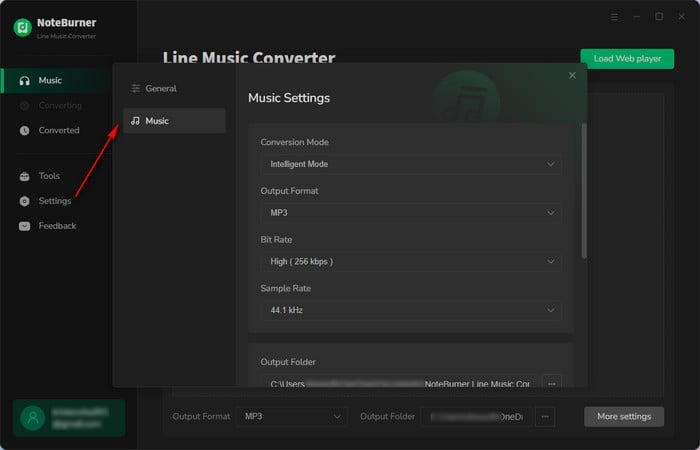The height and width of the screenshot is (450, 700).
Task: Click the music note icon in settings tab
Action: click(135, 121)
